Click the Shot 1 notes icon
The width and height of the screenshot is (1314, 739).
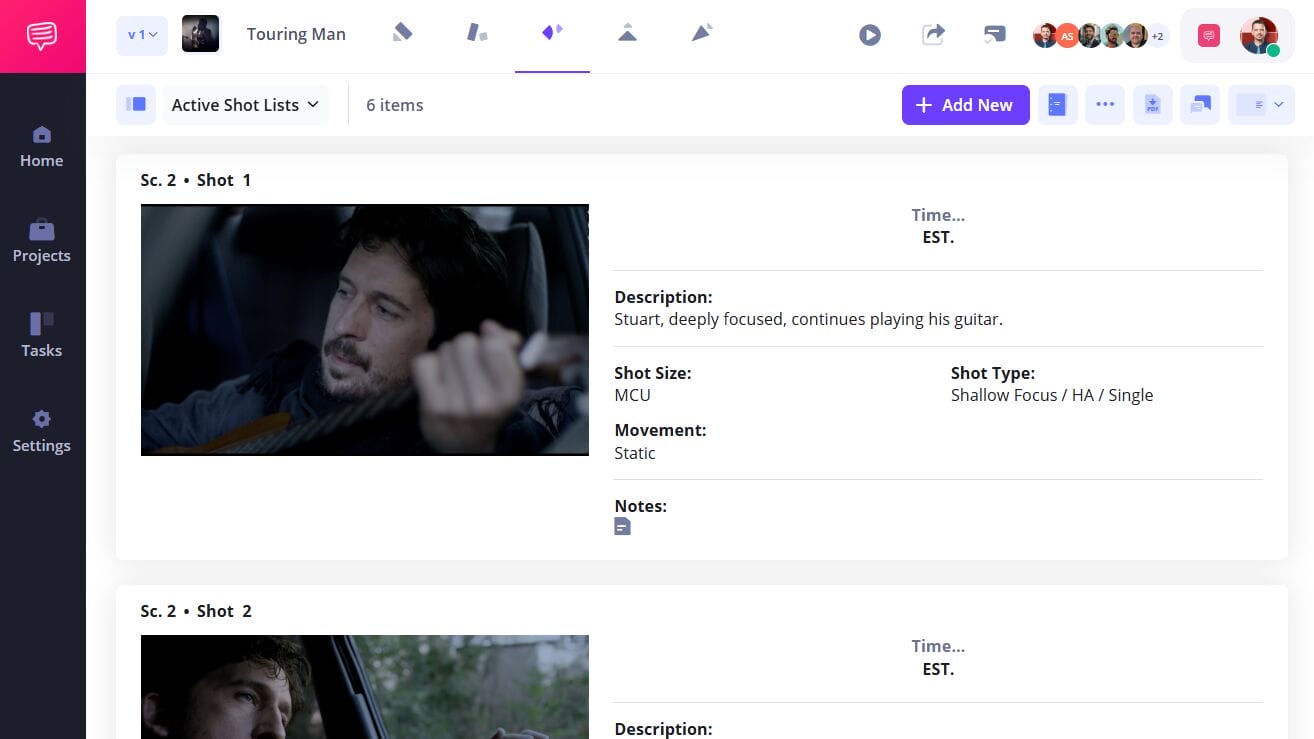click(622, 527)
